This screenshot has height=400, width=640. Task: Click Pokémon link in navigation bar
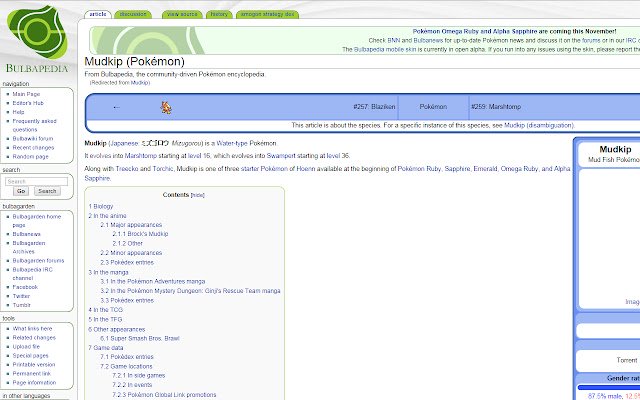pos(433,107)
